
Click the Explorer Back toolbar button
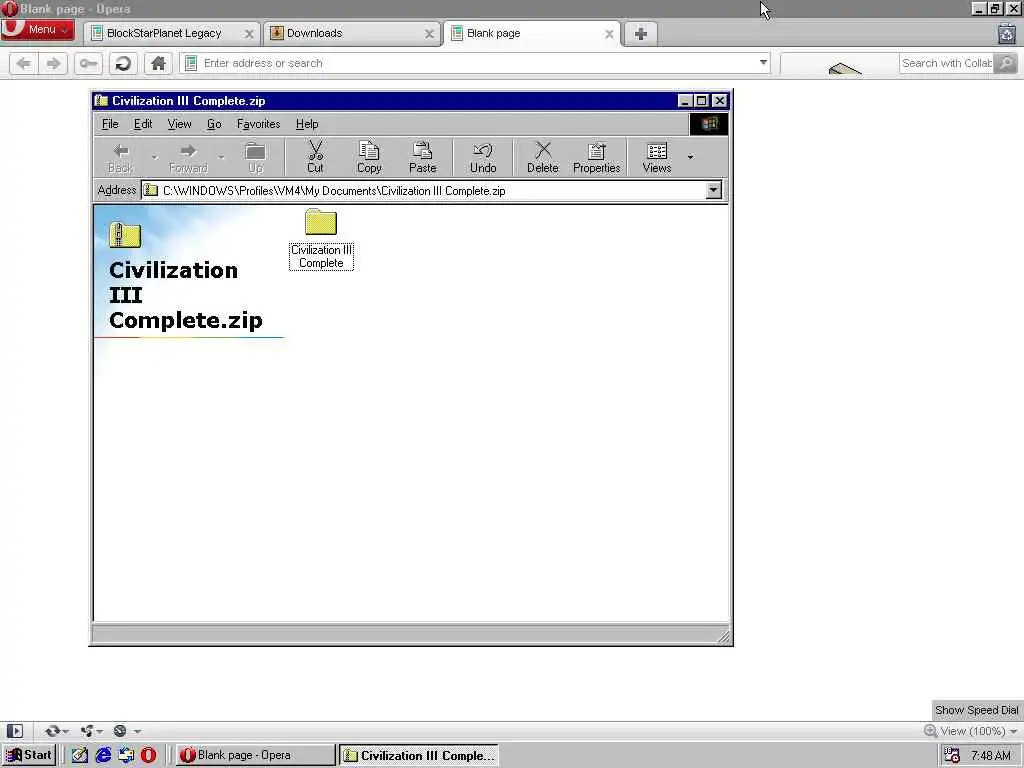point(121,157)
